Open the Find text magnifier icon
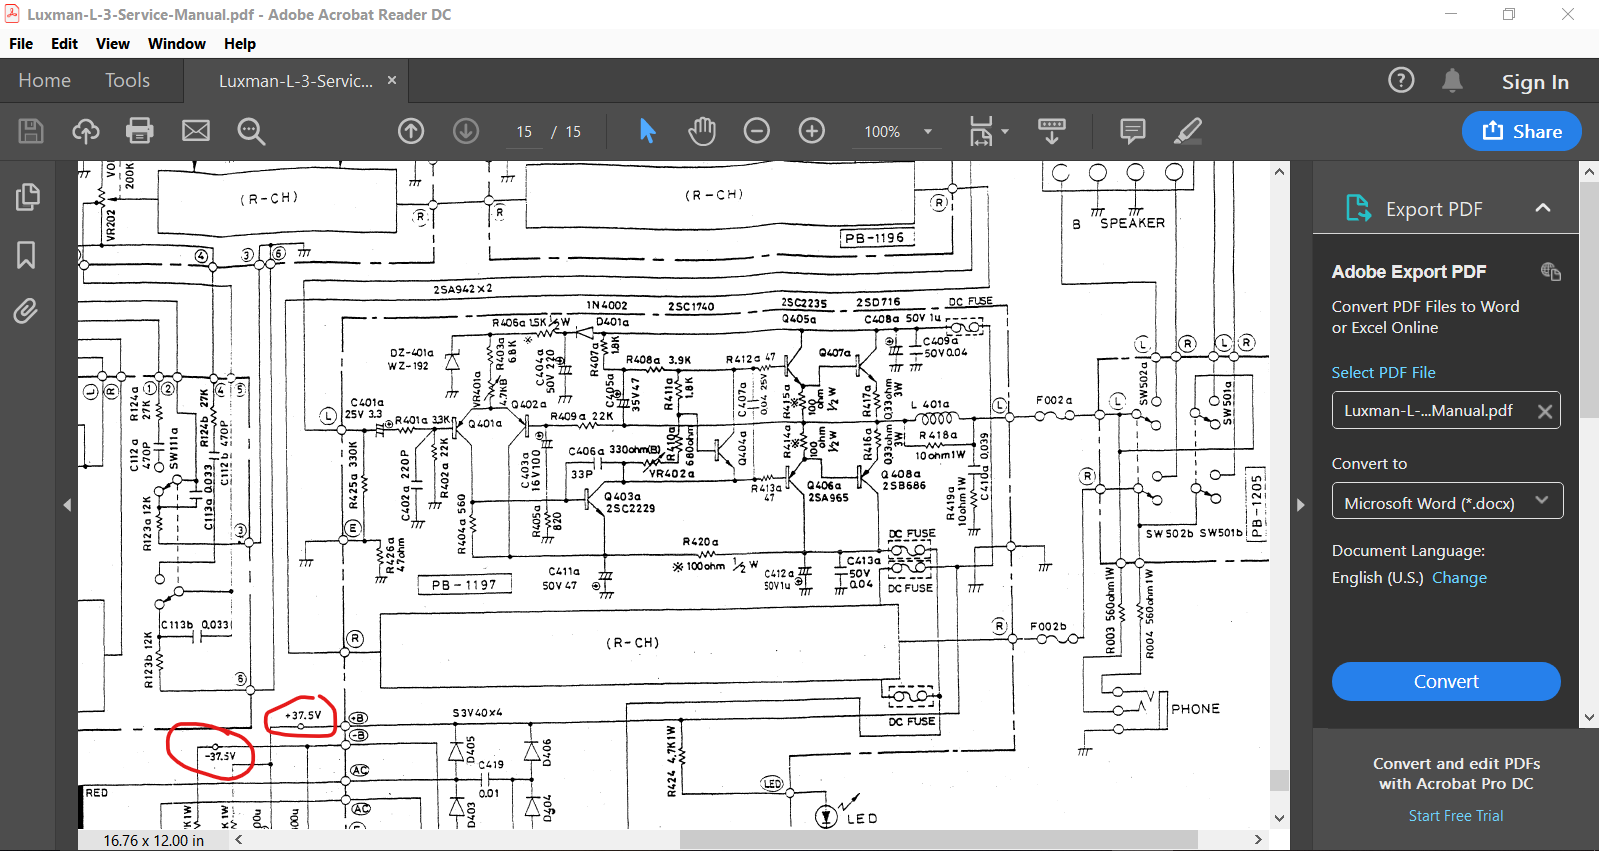1599x851 pixels. tap(251, 131)
